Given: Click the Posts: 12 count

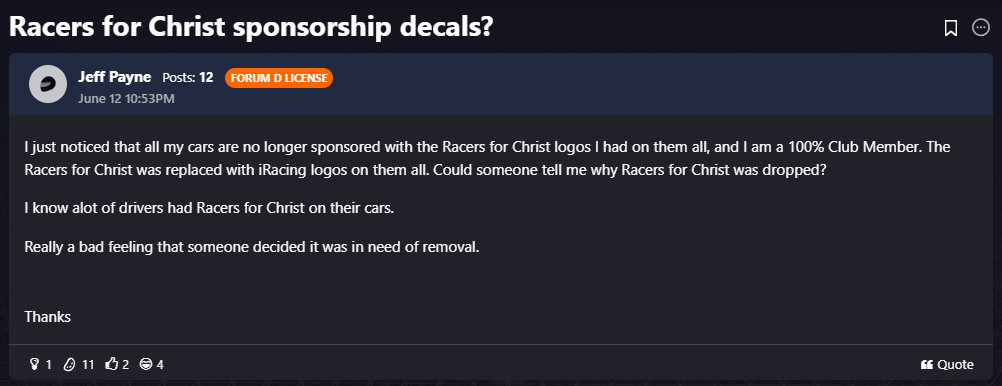Looking at the screenshot, I should 188,78.
